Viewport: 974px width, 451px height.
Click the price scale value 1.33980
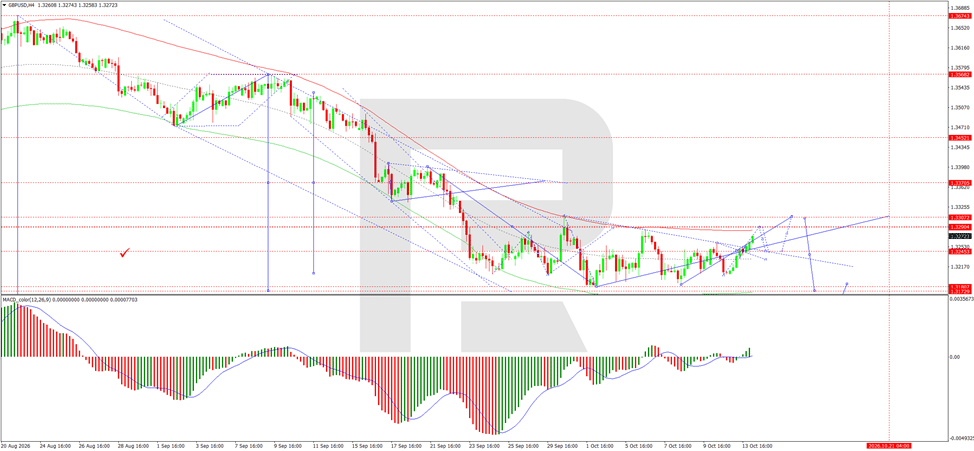pyautogui.click(x=960, y=166)
